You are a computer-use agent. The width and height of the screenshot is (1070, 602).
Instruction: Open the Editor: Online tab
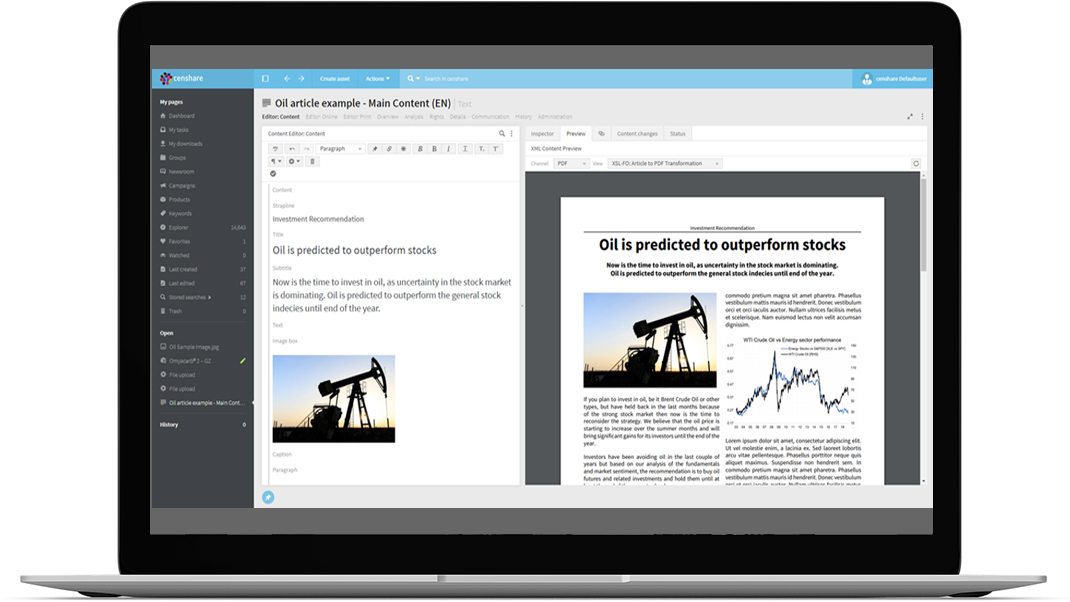pos(321,117)
